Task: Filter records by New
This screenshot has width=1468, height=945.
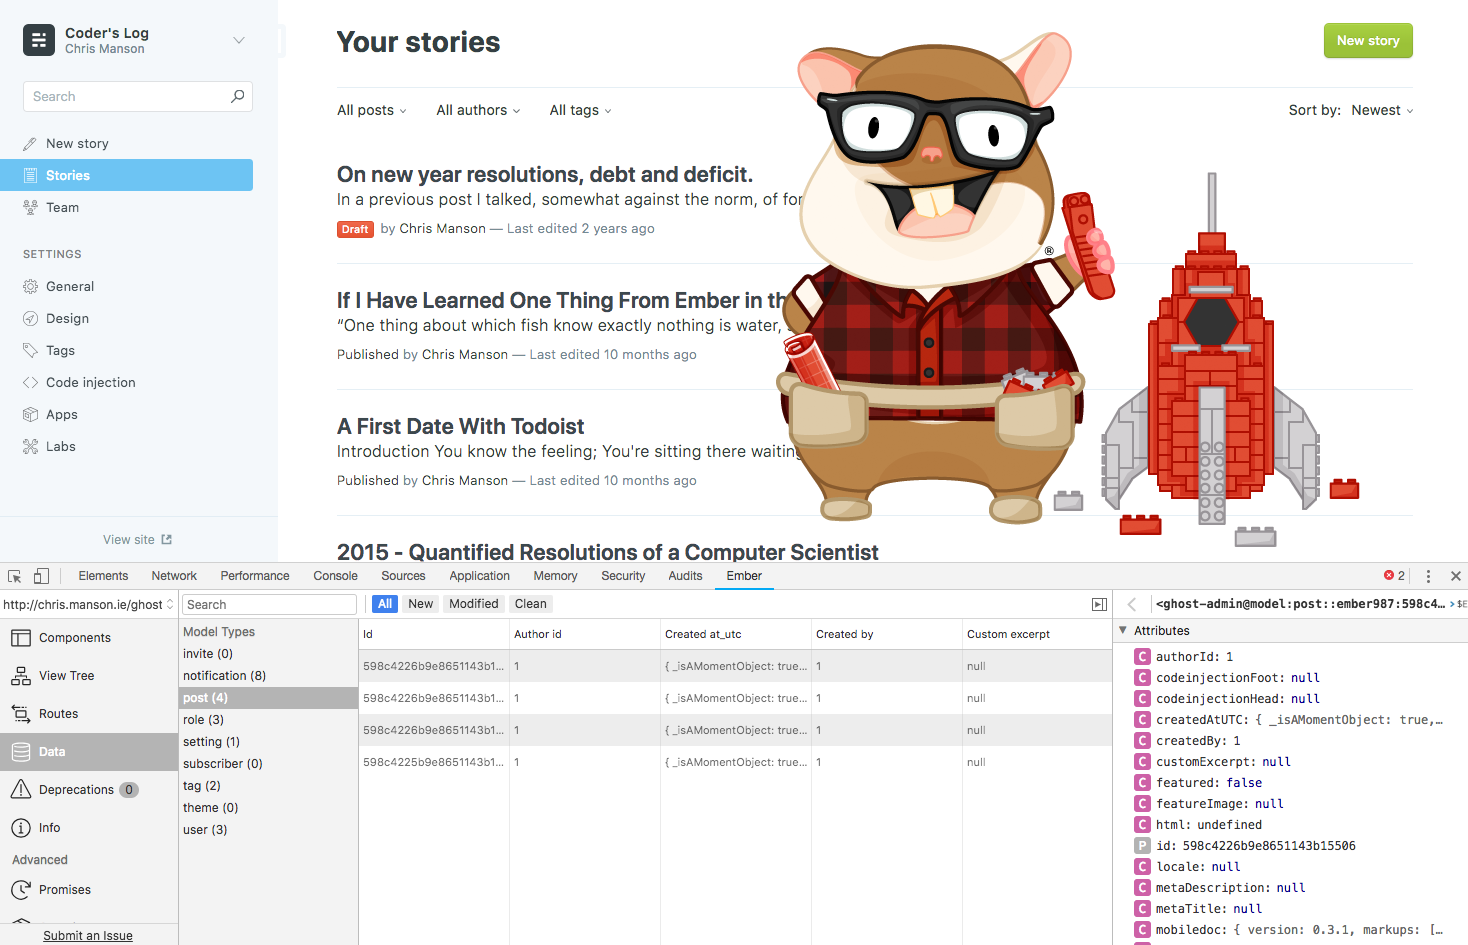Action: coord(421,604)
